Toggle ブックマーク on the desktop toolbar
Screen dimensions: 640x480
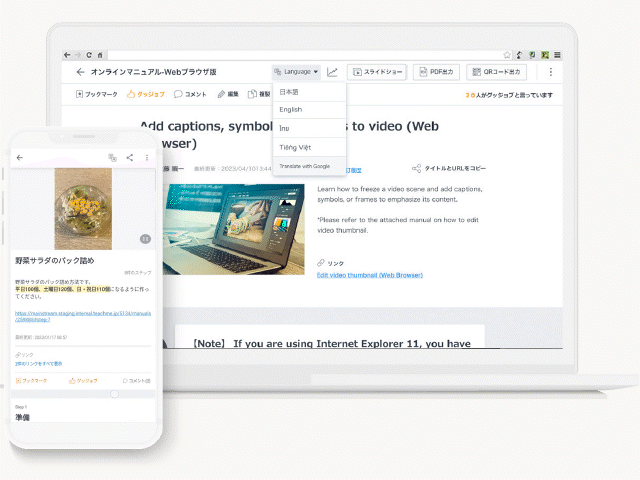coord(97,94)
